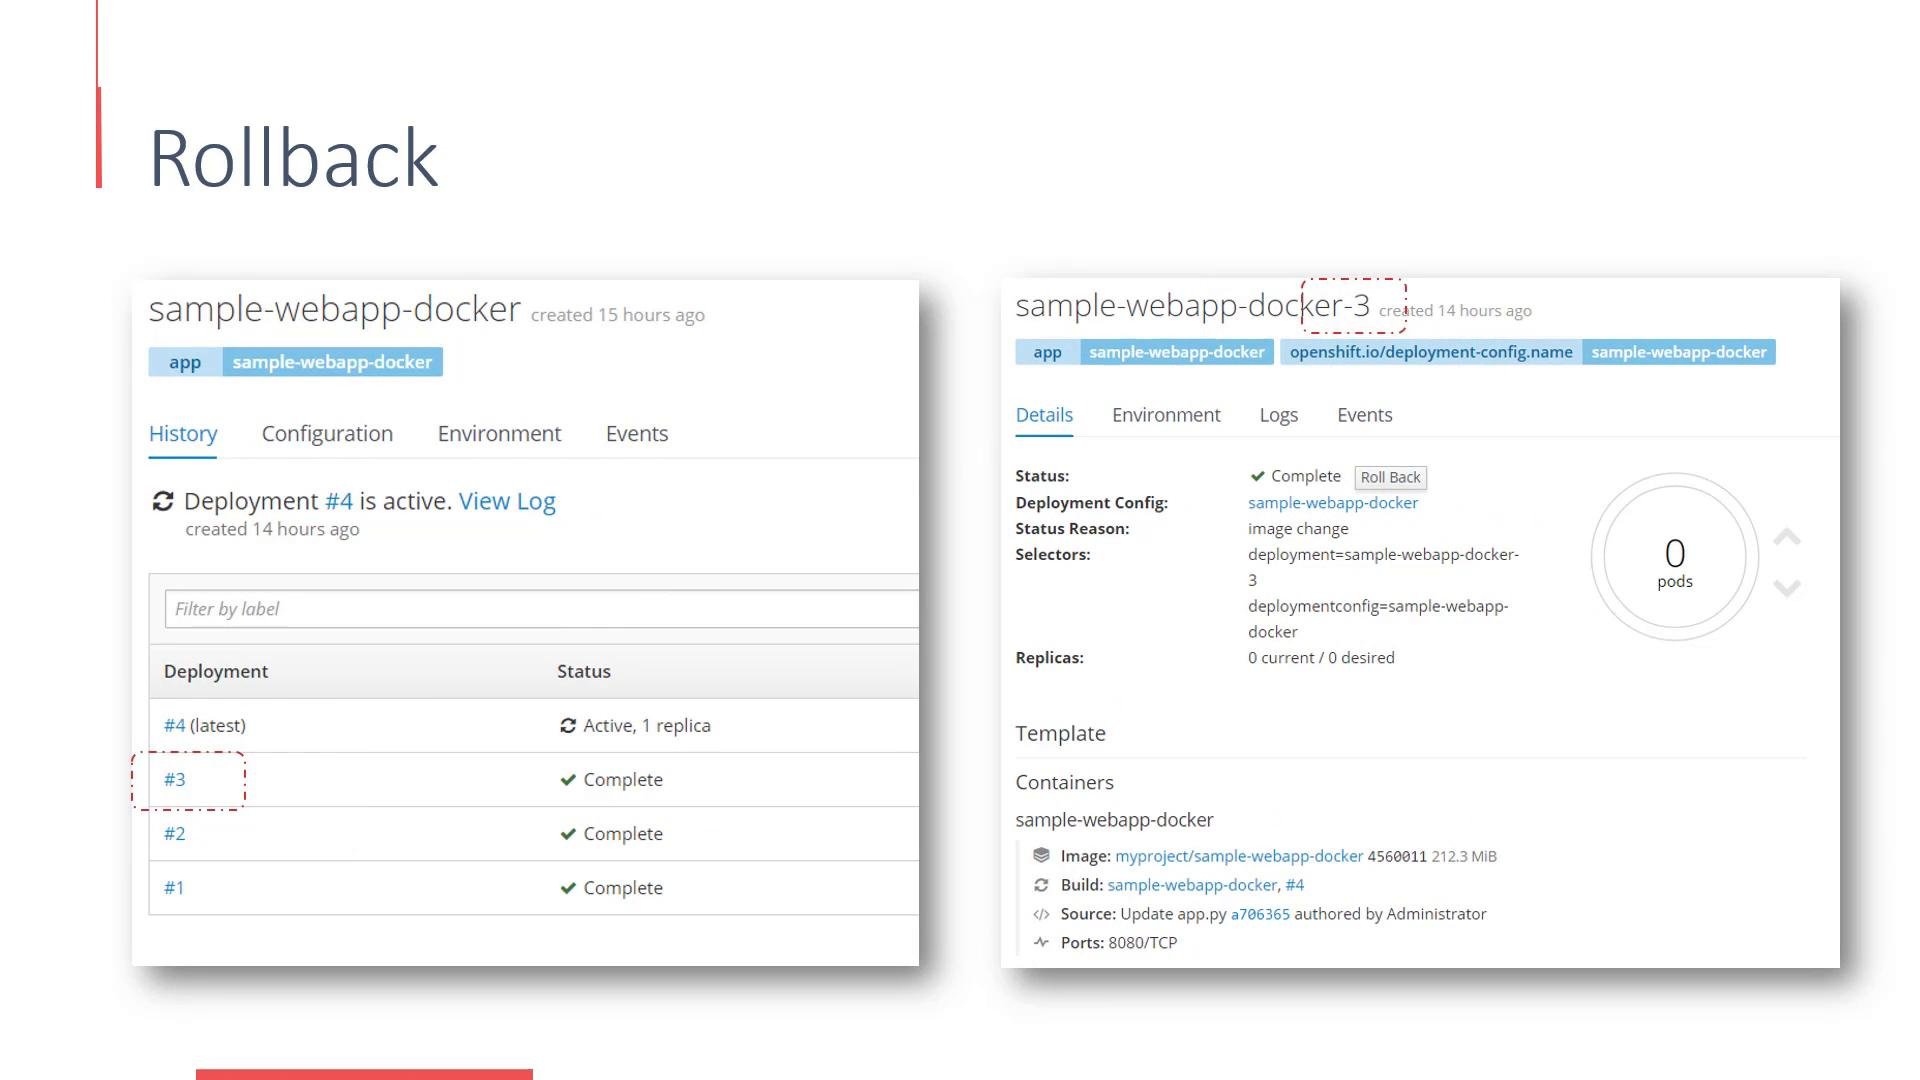
Task: Click the Complete checkmark in row #2
Action: 568,834
